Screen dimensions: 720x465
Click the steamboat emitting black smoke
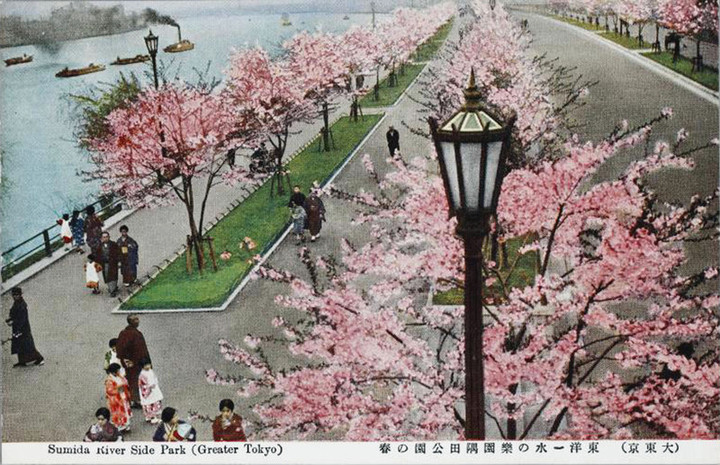tap(179, 45)
